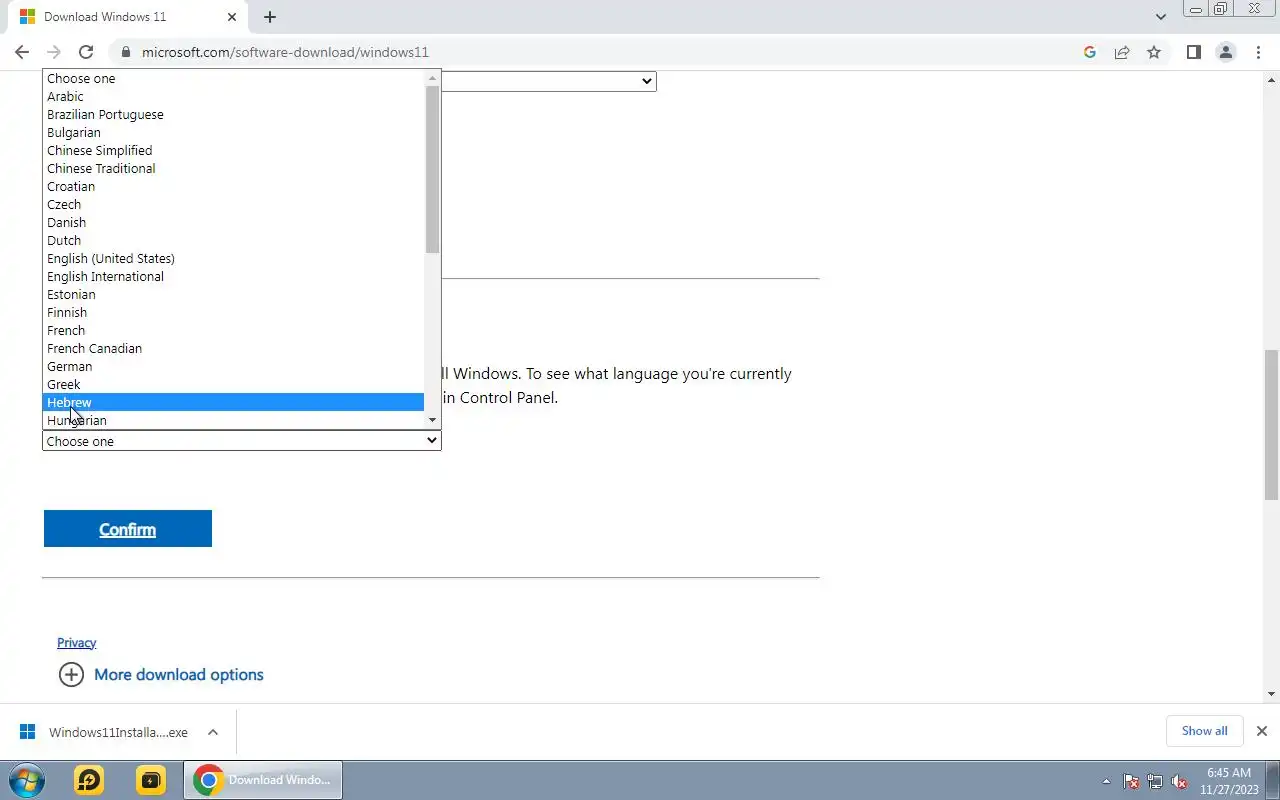Open the downloaded Windows11Installa...exe file
The width and height of the screenshot is (1280, 800).
click(x=104, y=732)
